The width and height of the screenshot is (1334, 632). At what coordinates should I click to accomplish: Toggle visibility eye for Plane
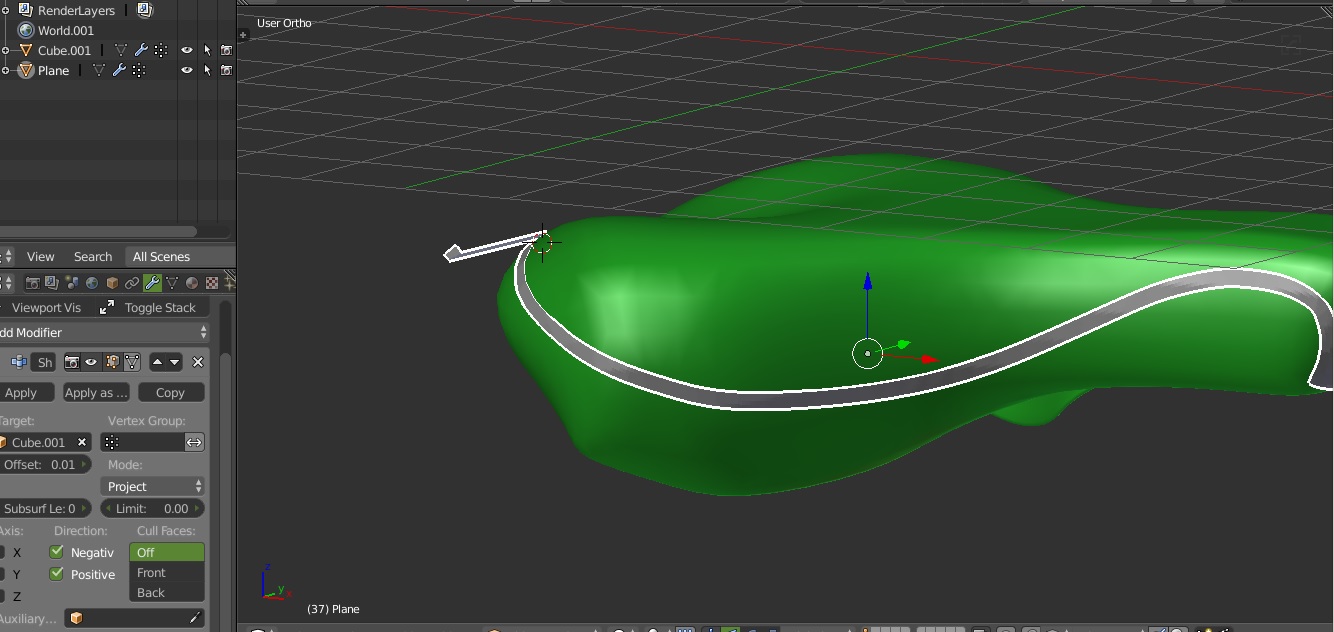(x=186, y=70)
